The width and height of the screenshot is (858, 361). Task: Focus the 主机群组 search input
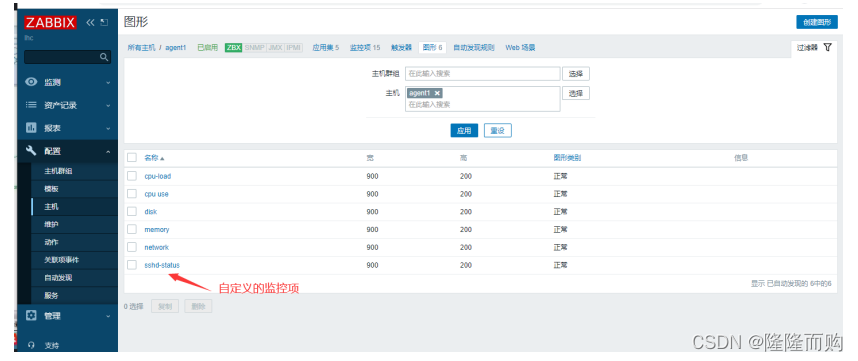click(x=483, y=73)
